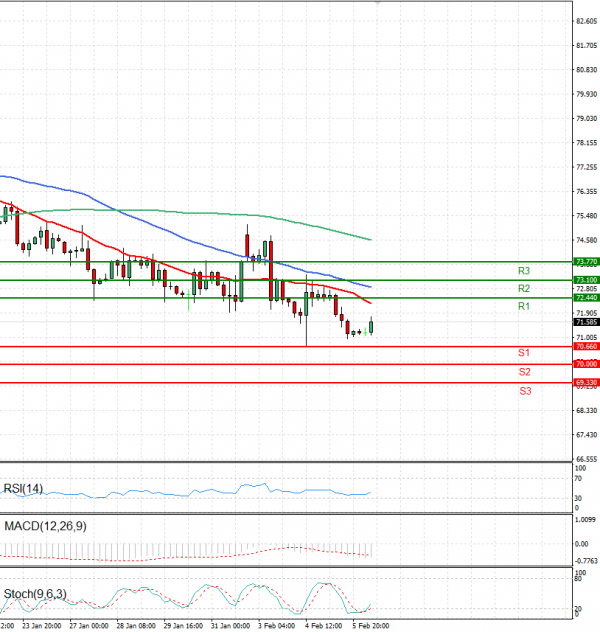Select the Stoch(9,6,3) indicator label
The height and width of the screenshot is (632, 600).
tap(35, 594)
